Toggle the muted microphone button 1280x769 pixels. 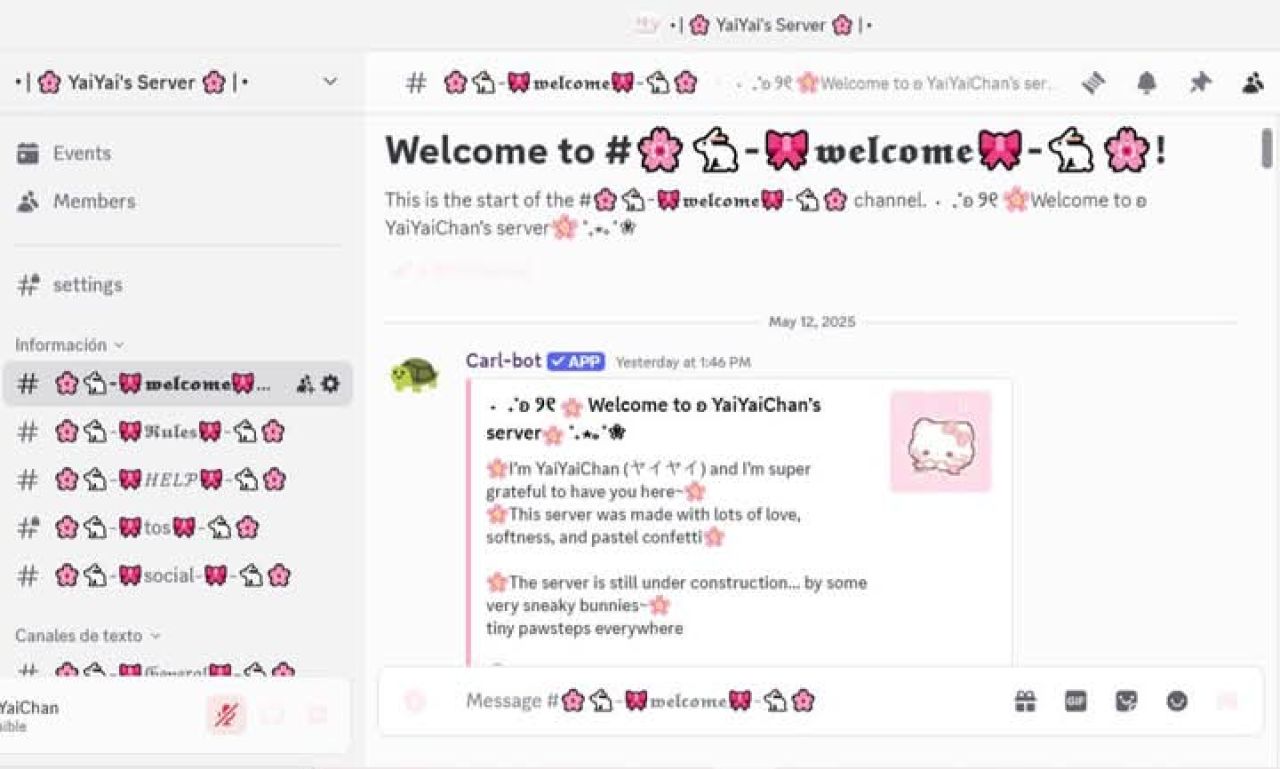tap(227, 714)
